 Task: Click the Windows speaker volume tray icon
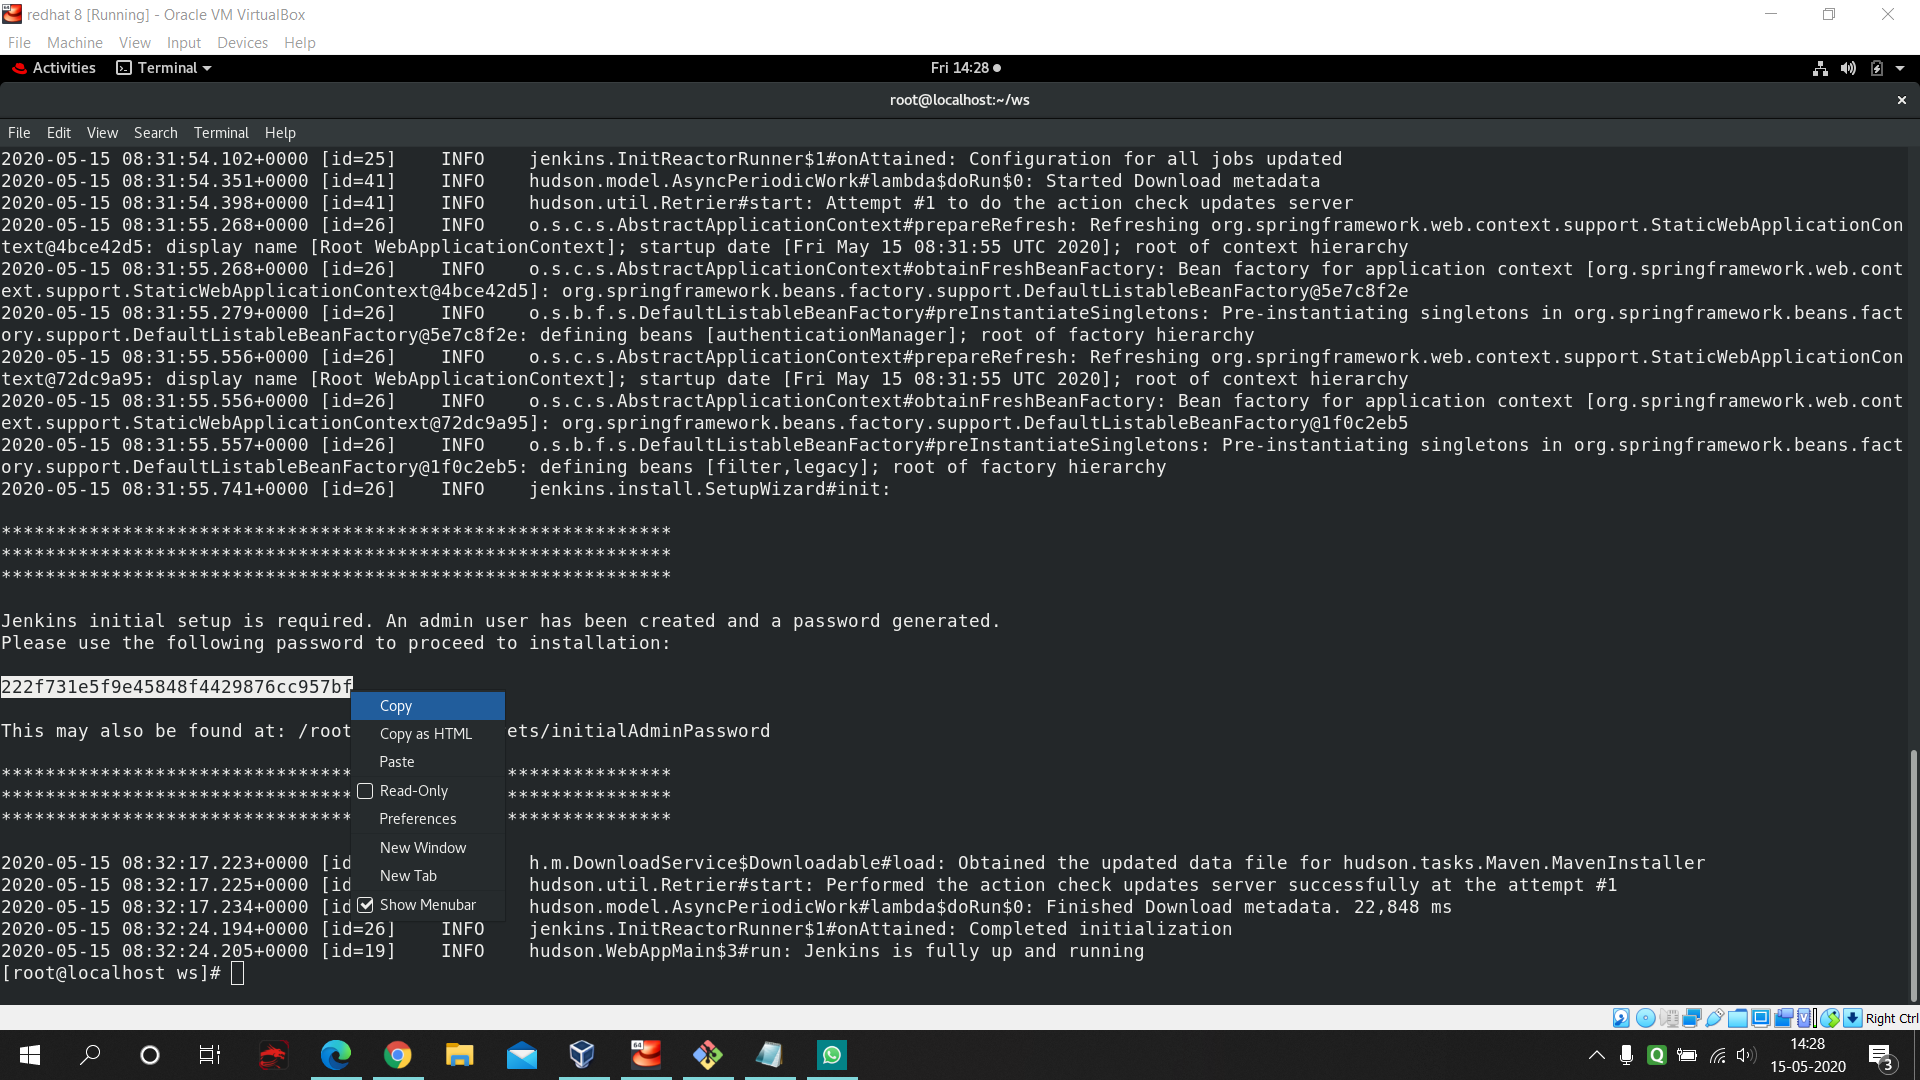[1747, 1055]
